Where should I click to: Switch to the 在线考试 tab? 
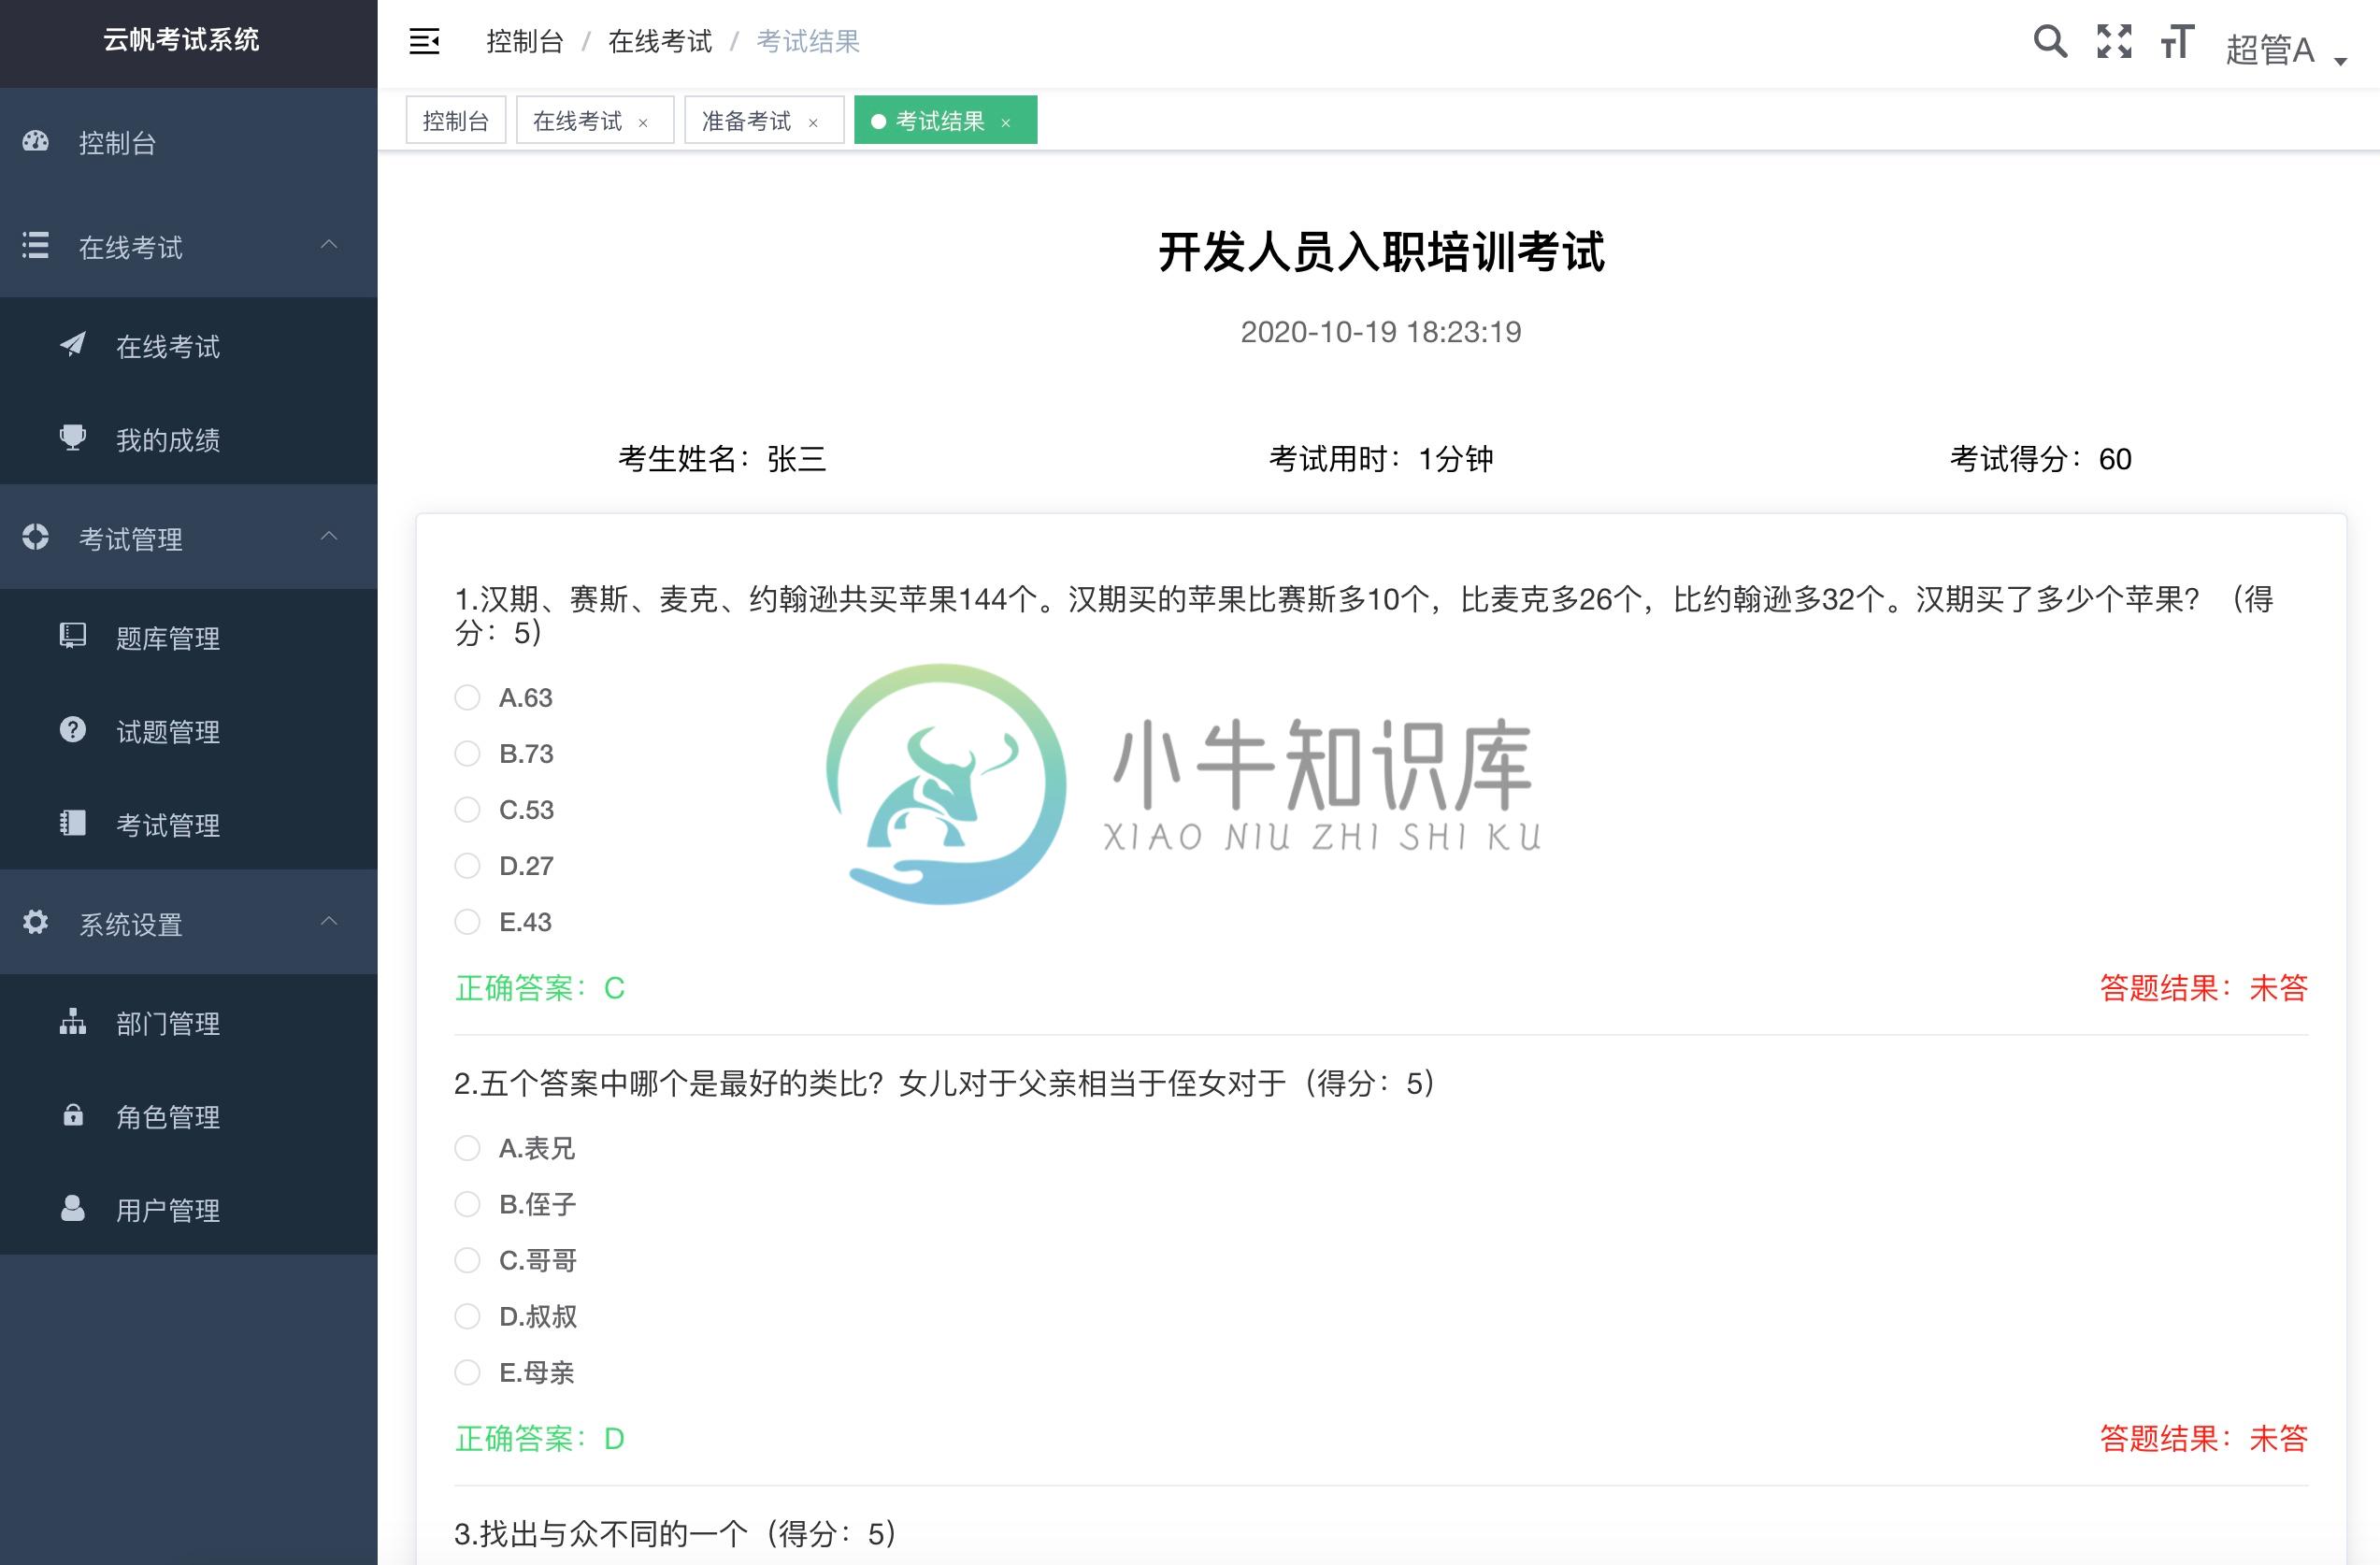pos(594,121)
